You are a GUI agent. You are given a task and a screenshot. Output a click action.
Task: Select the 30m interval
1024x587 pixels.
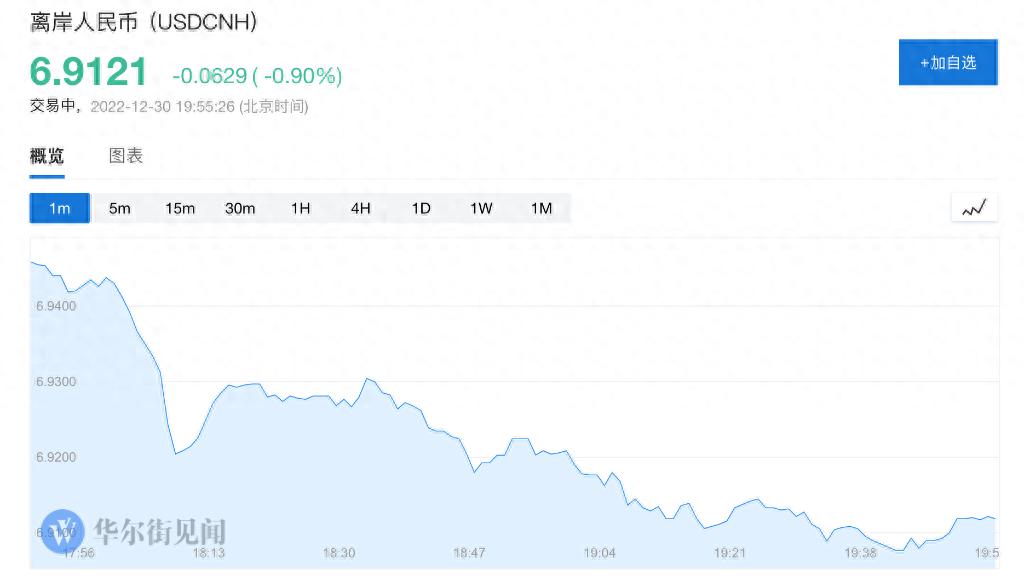tap(240, 208)
